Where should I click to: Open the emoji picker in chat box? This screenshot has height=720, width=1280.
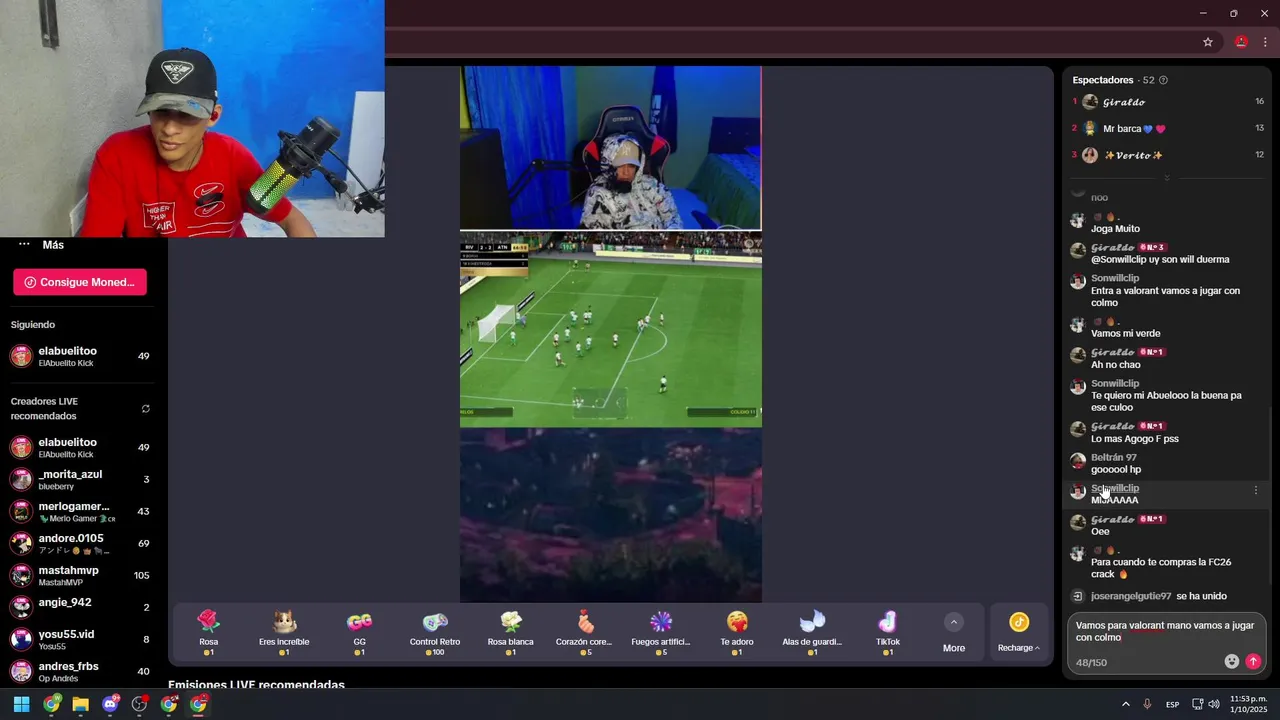coord(1232,661)
